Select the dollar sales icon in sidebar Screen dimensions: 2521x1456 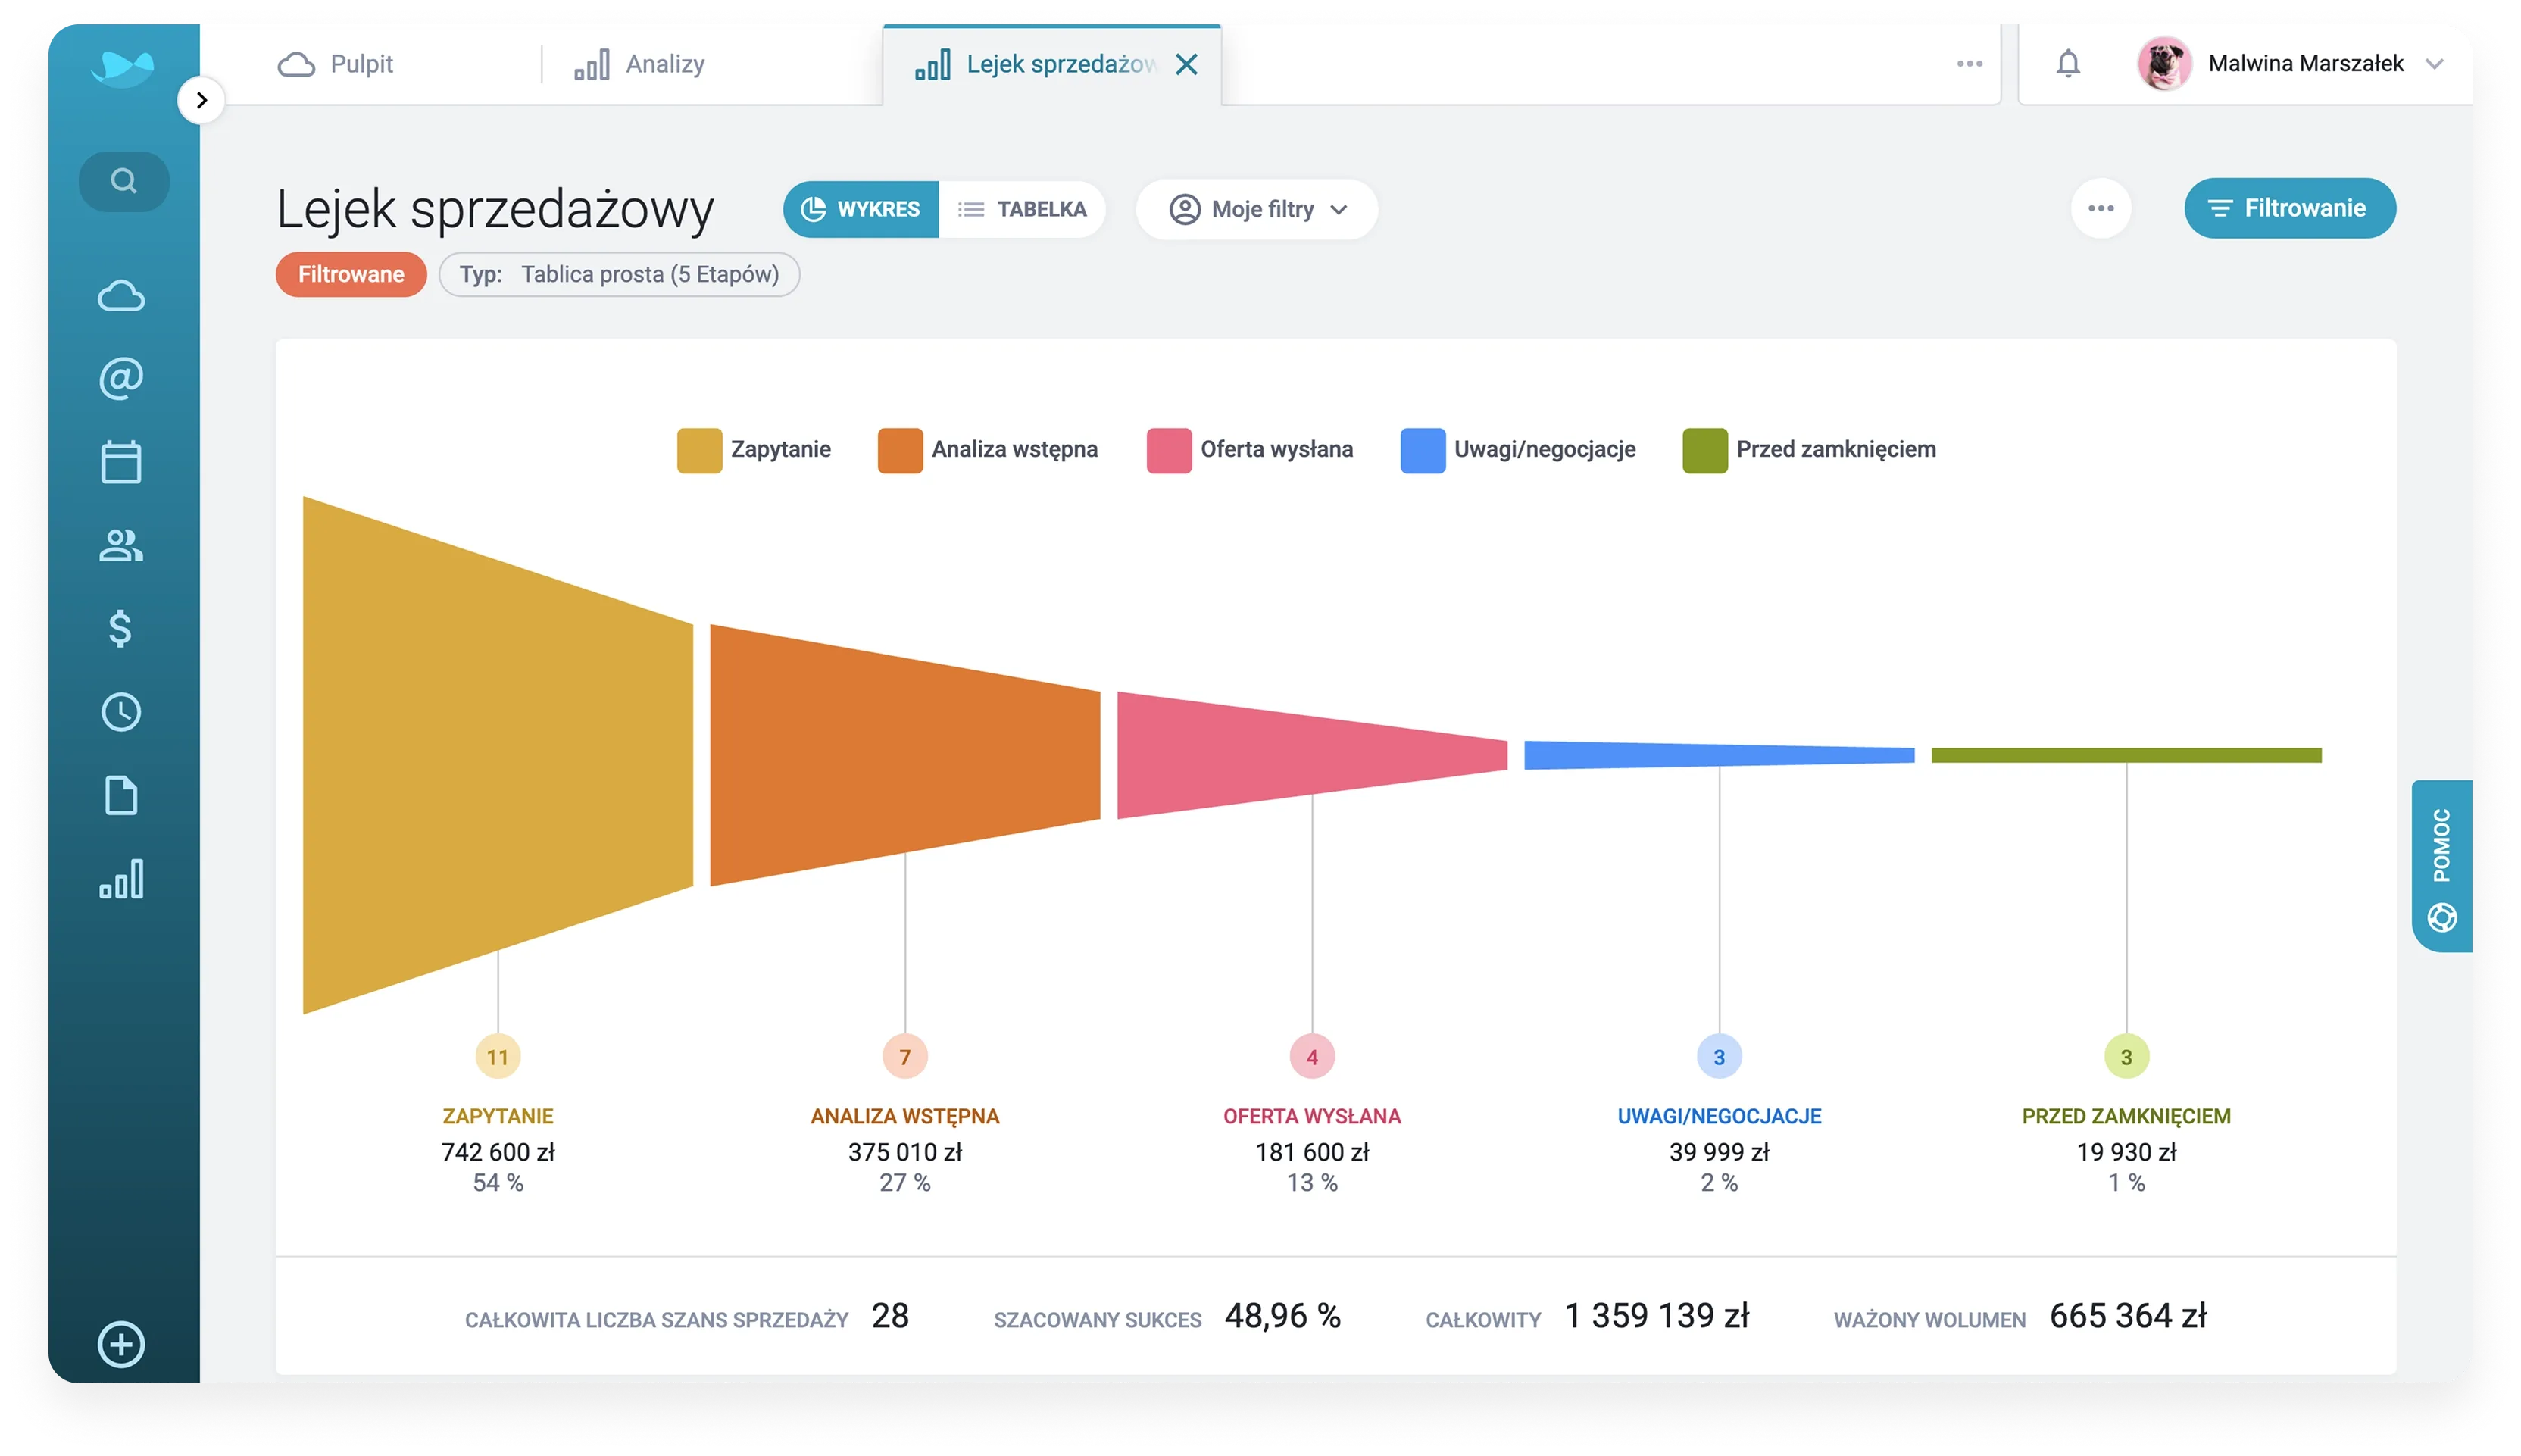[x=120, y=629]
